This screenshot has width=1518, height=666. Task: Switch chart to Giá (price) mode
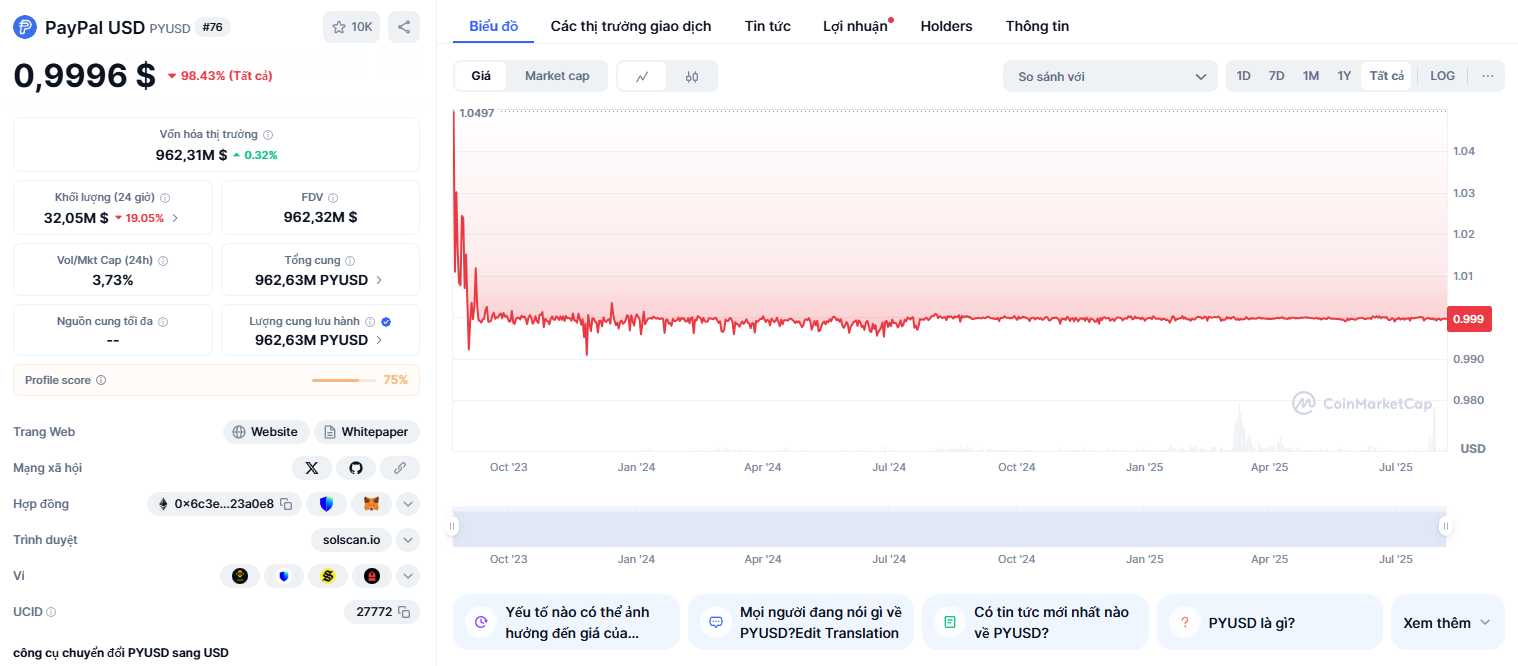click(481, 76)
